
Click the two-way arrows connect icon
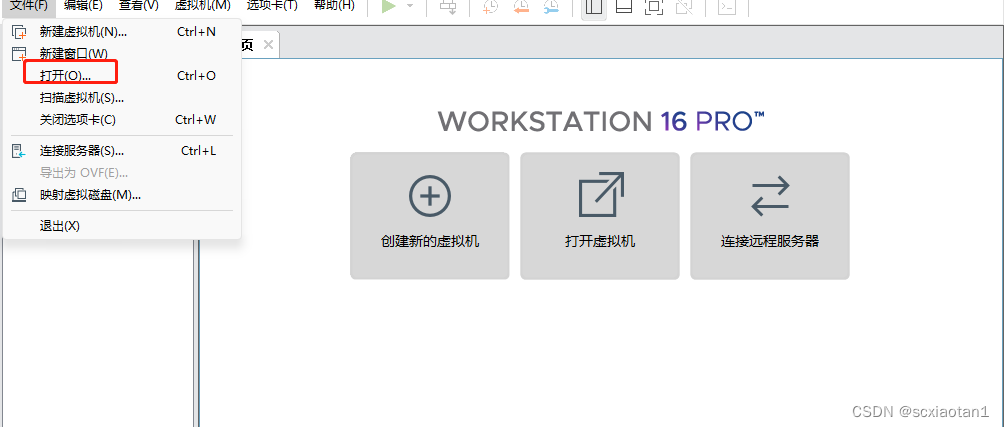770,197
